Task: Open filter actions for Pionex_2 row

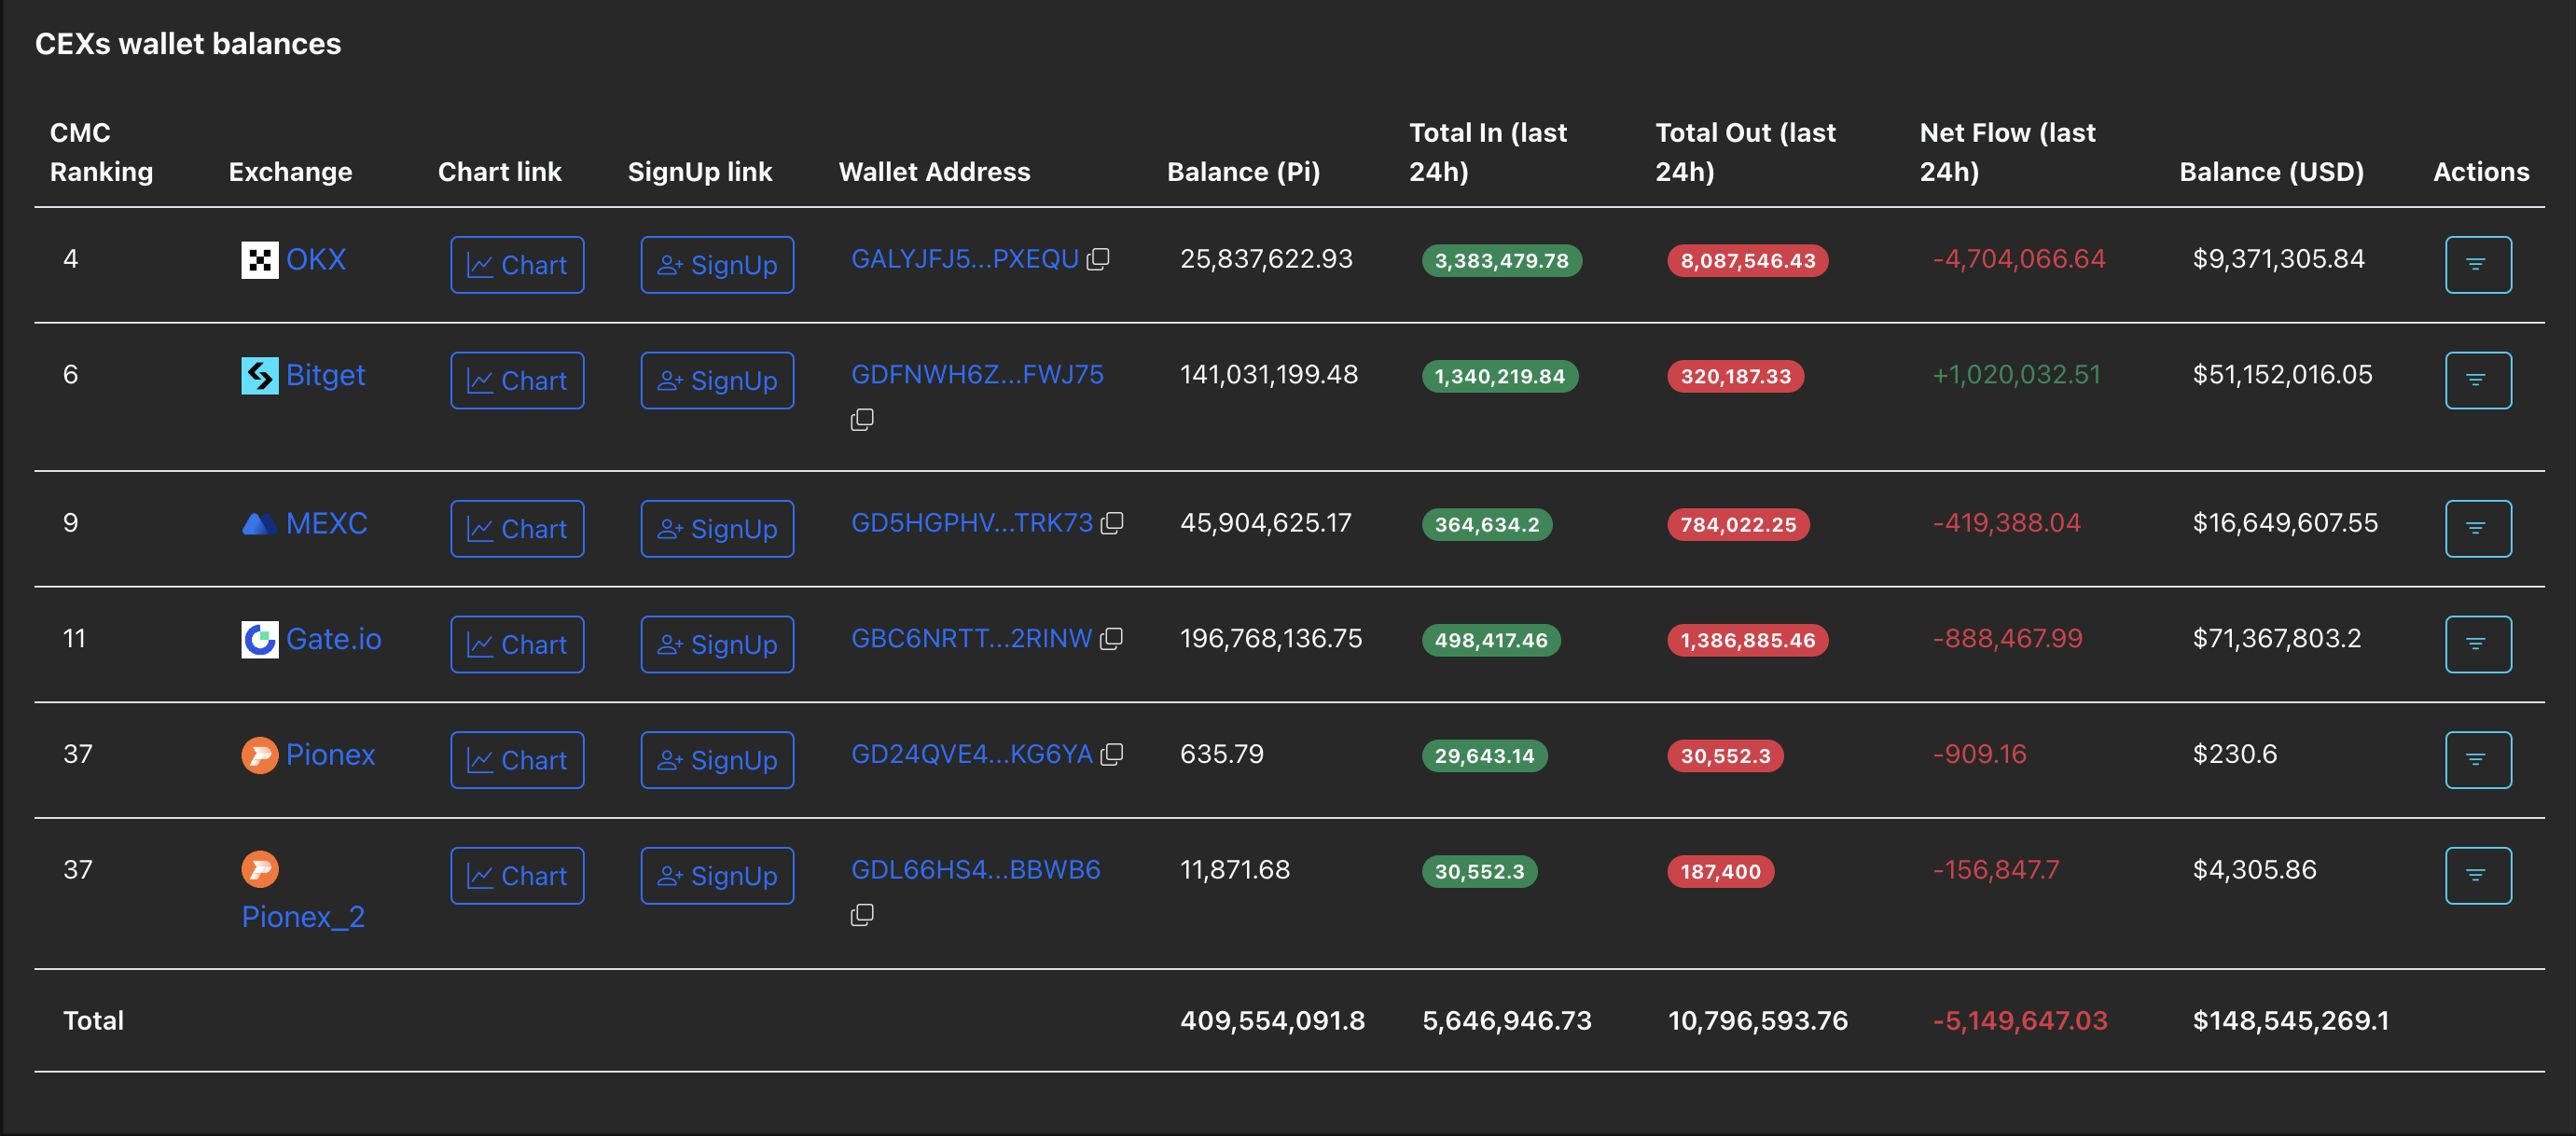Action: tap(2477, 876)
